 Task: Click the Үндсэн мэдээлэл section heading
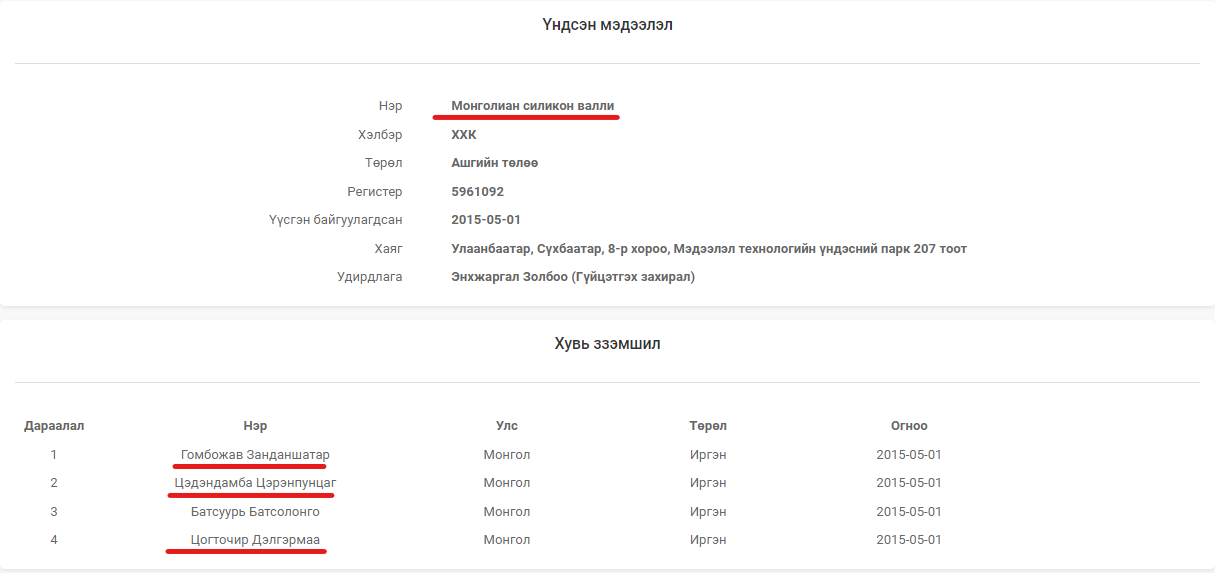tap(607, 25)
